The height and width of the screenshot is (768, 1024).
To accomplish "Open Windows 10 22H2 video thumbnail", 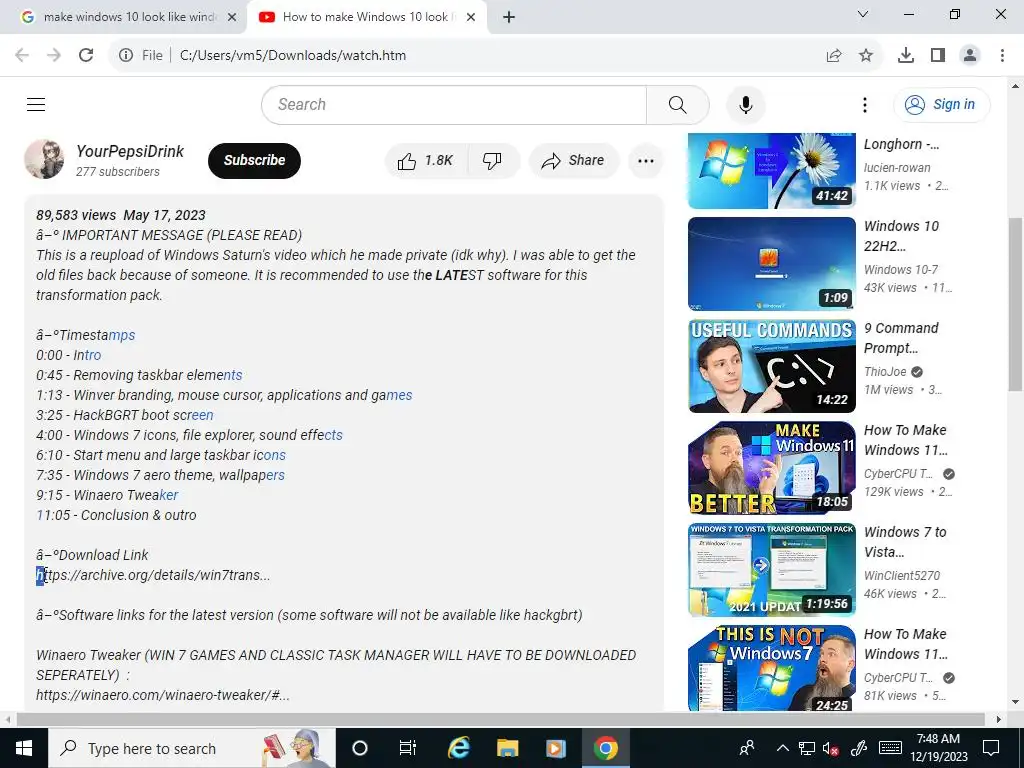I will (771, 264).
